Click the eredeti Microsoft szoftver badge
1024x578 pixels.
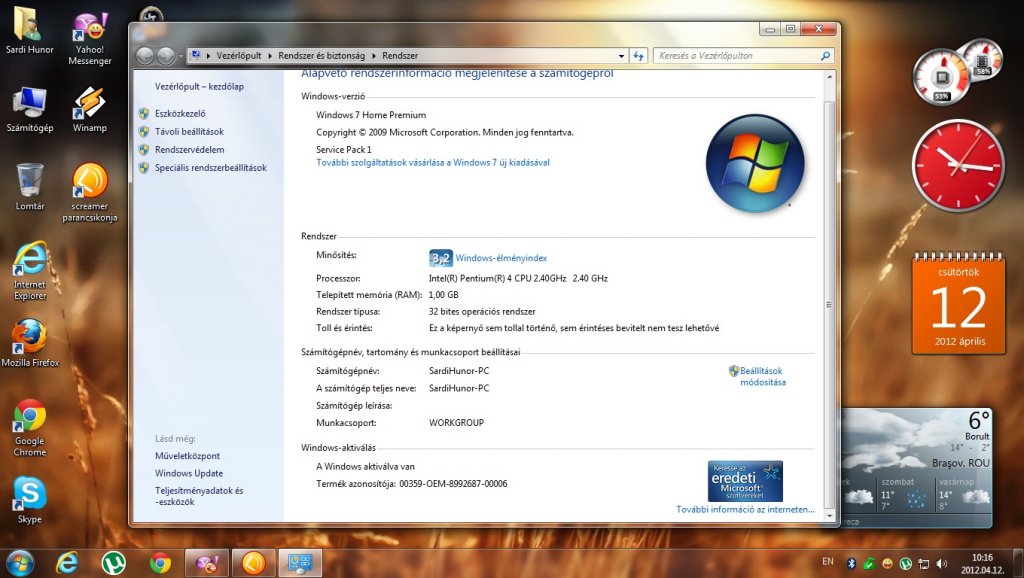point(745,481)
